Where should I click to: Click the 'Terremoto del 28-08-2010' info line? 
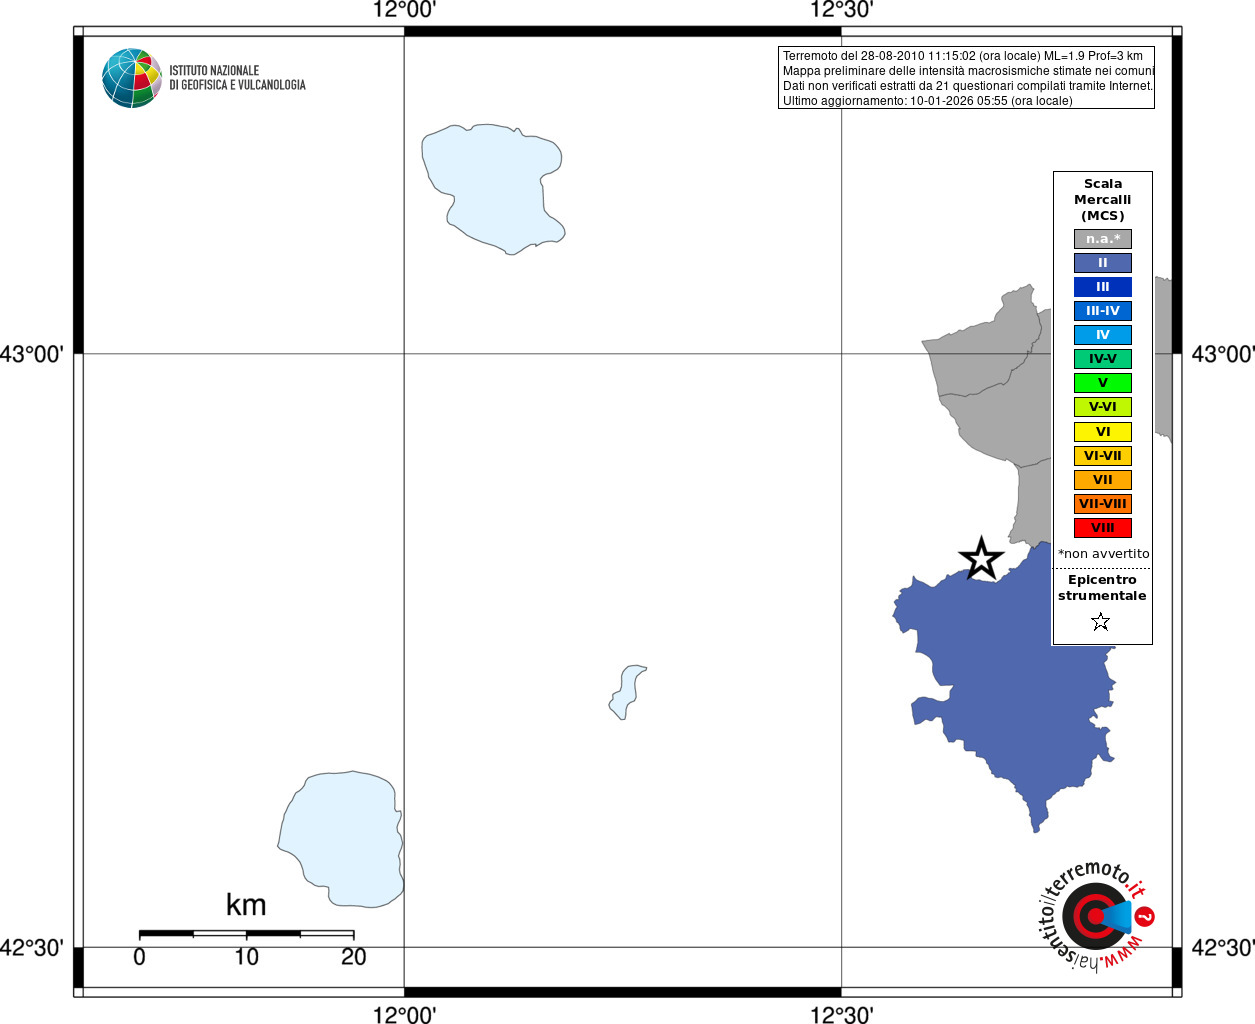tap(963, 56)
